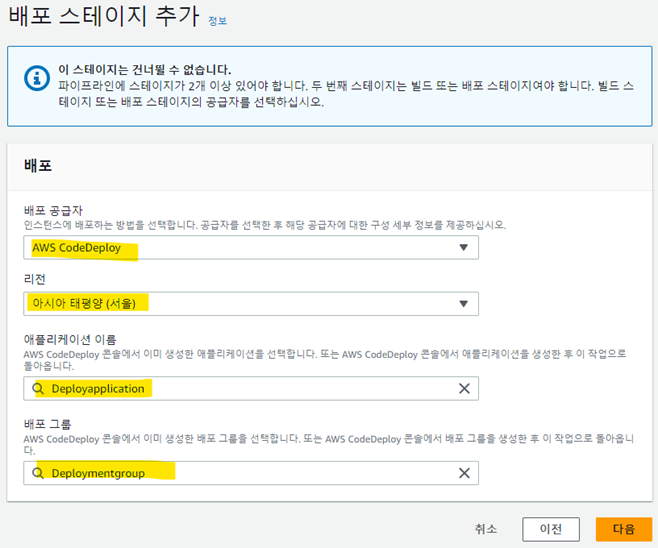Click the blue info circle icon in banner
658x548 pixels.
point(37,78)
